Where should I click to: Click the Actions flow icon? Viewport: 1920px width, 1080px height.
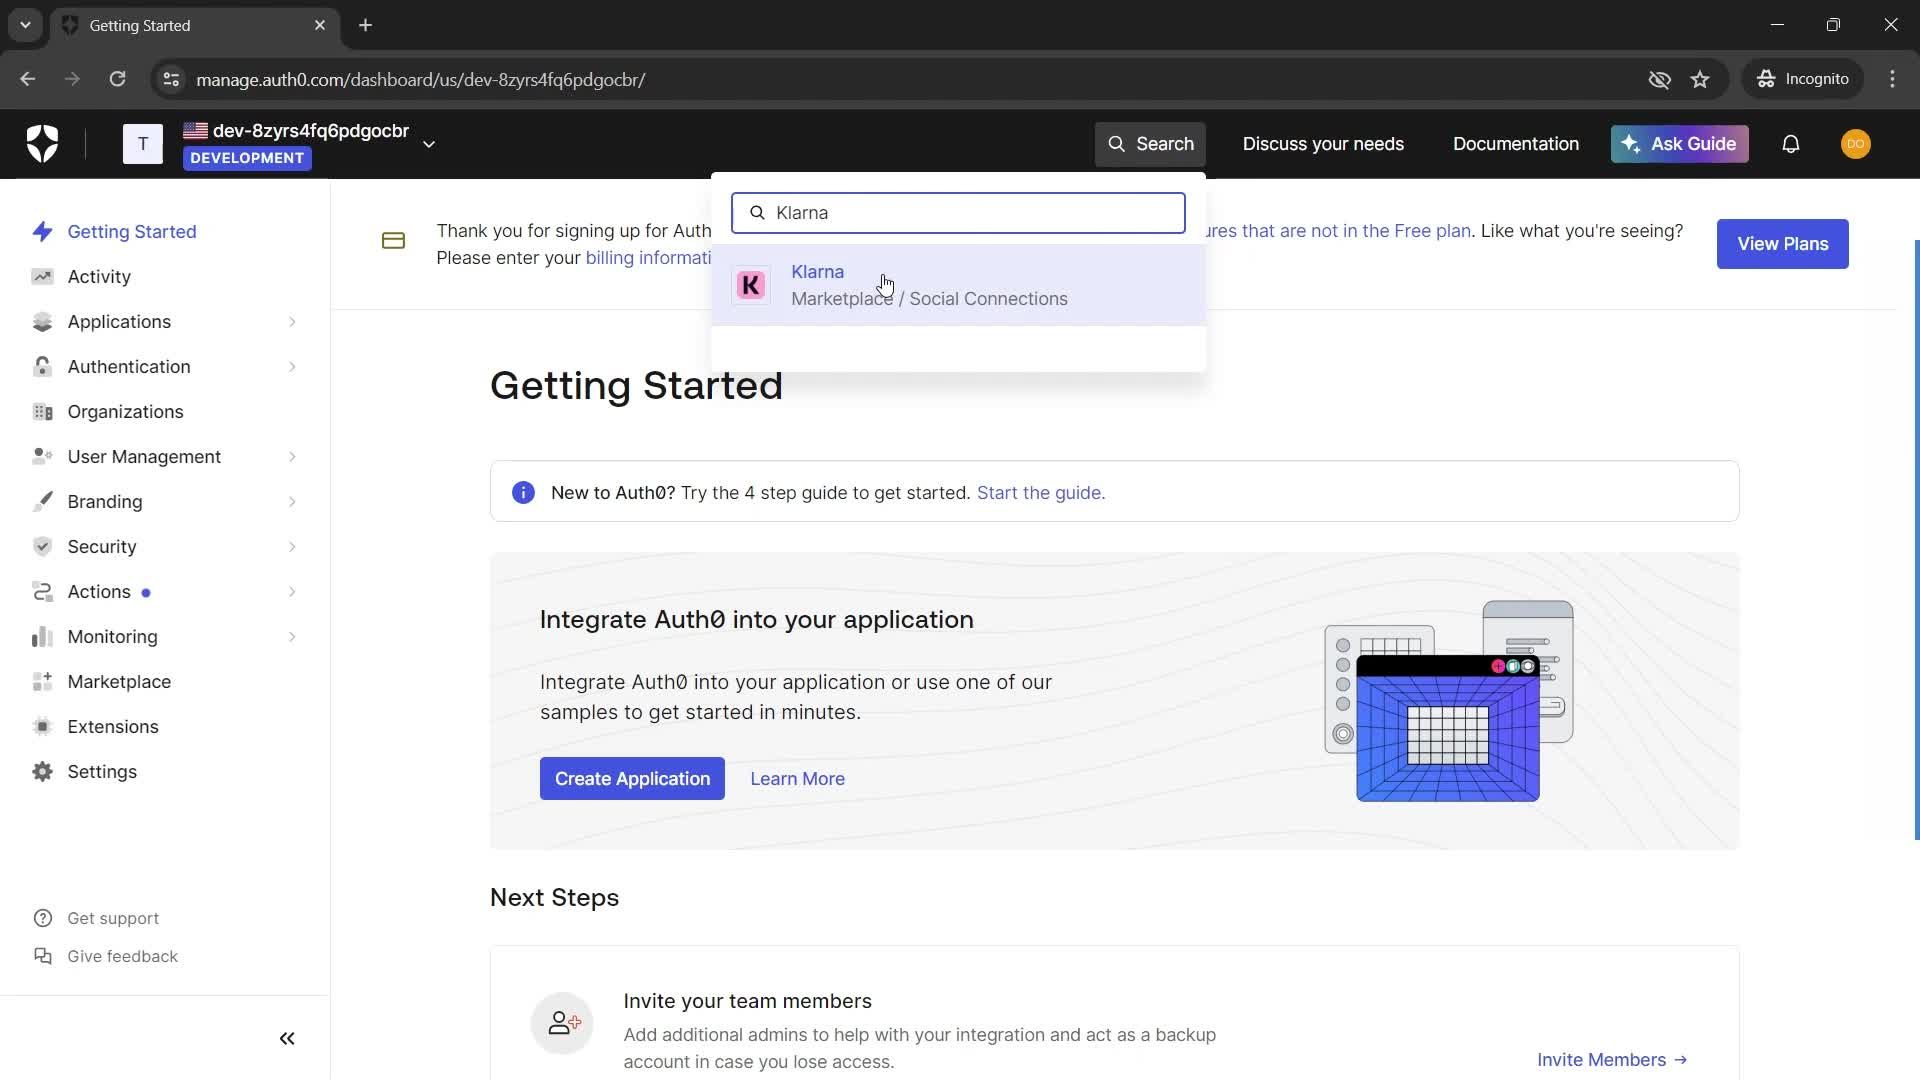[42, 592]
